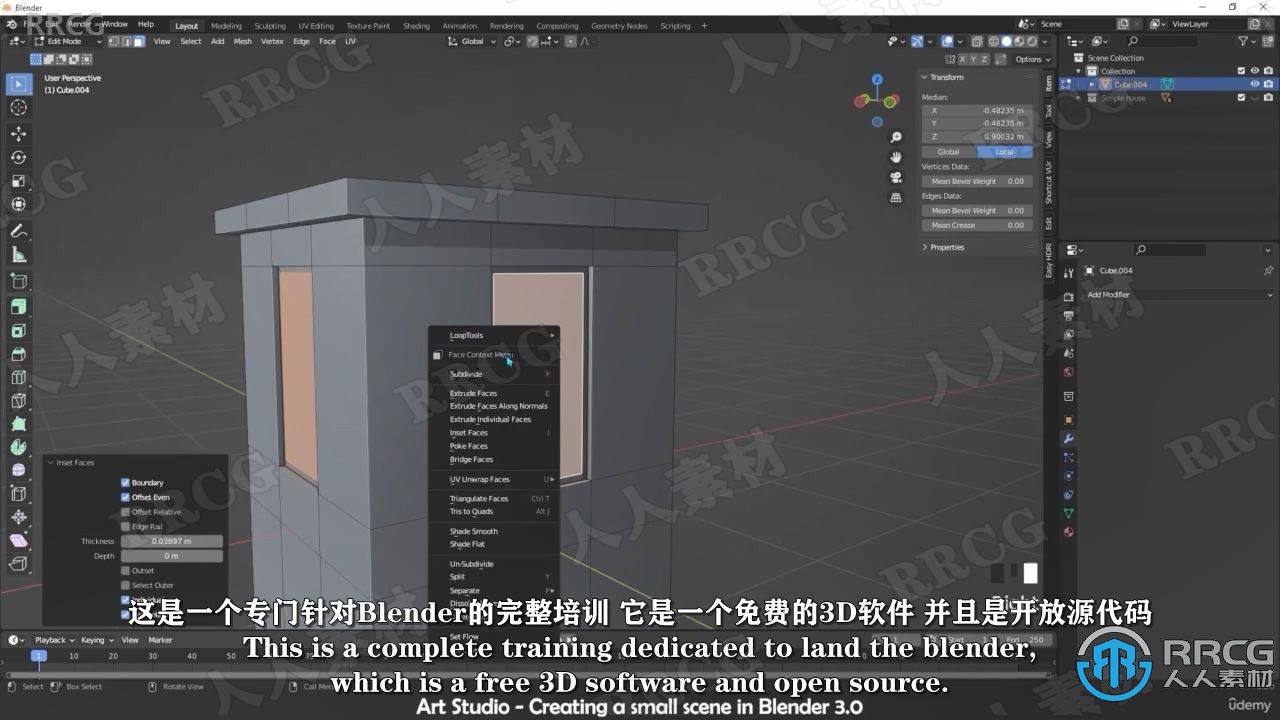This screenshot has height=720, width=1280.
Task: Open the Modeling workspace tab
Action: 226,26
